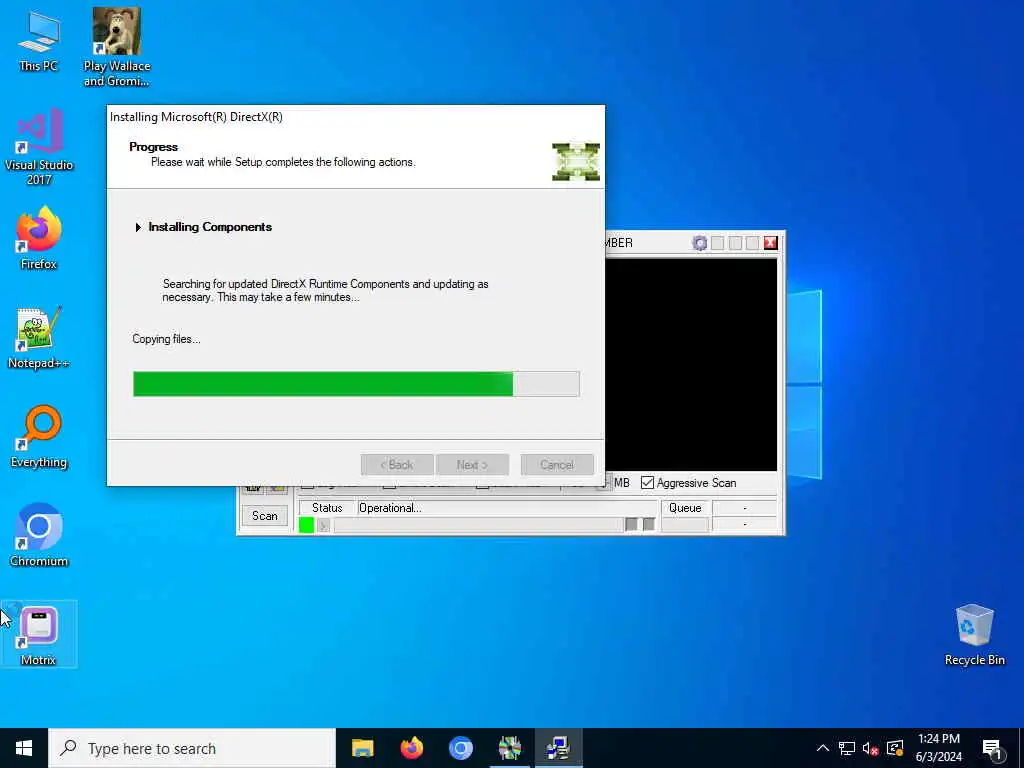The image size is (1024, 768).
Task: Click the muted volume tray icon
Action: [x=871, y=748]
